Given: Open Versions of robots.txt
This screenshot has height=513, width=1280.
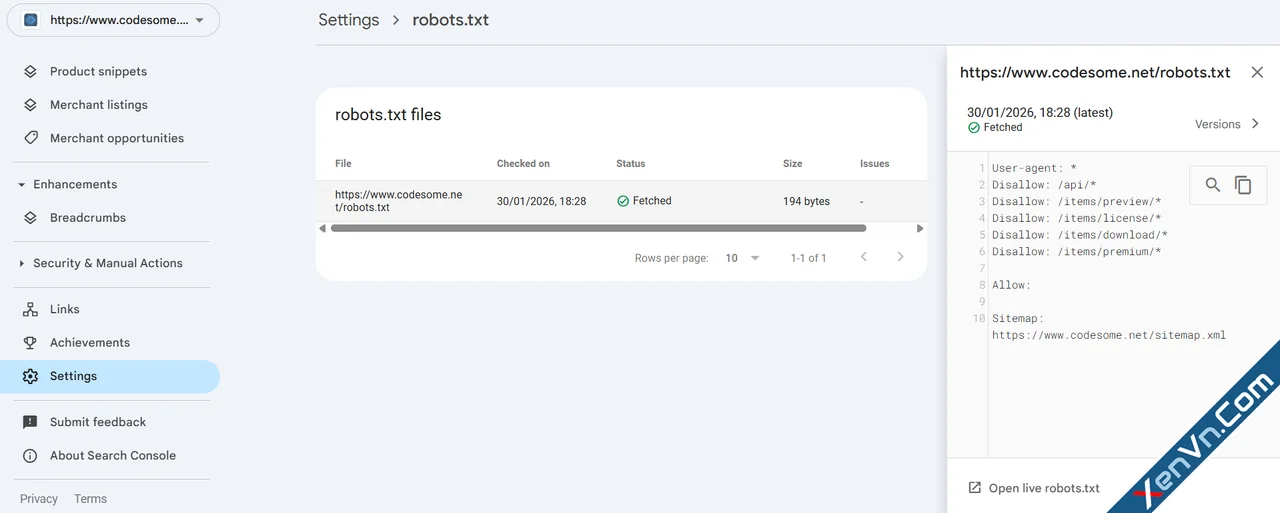Looking at the screenshot, I should [1228, 124].
